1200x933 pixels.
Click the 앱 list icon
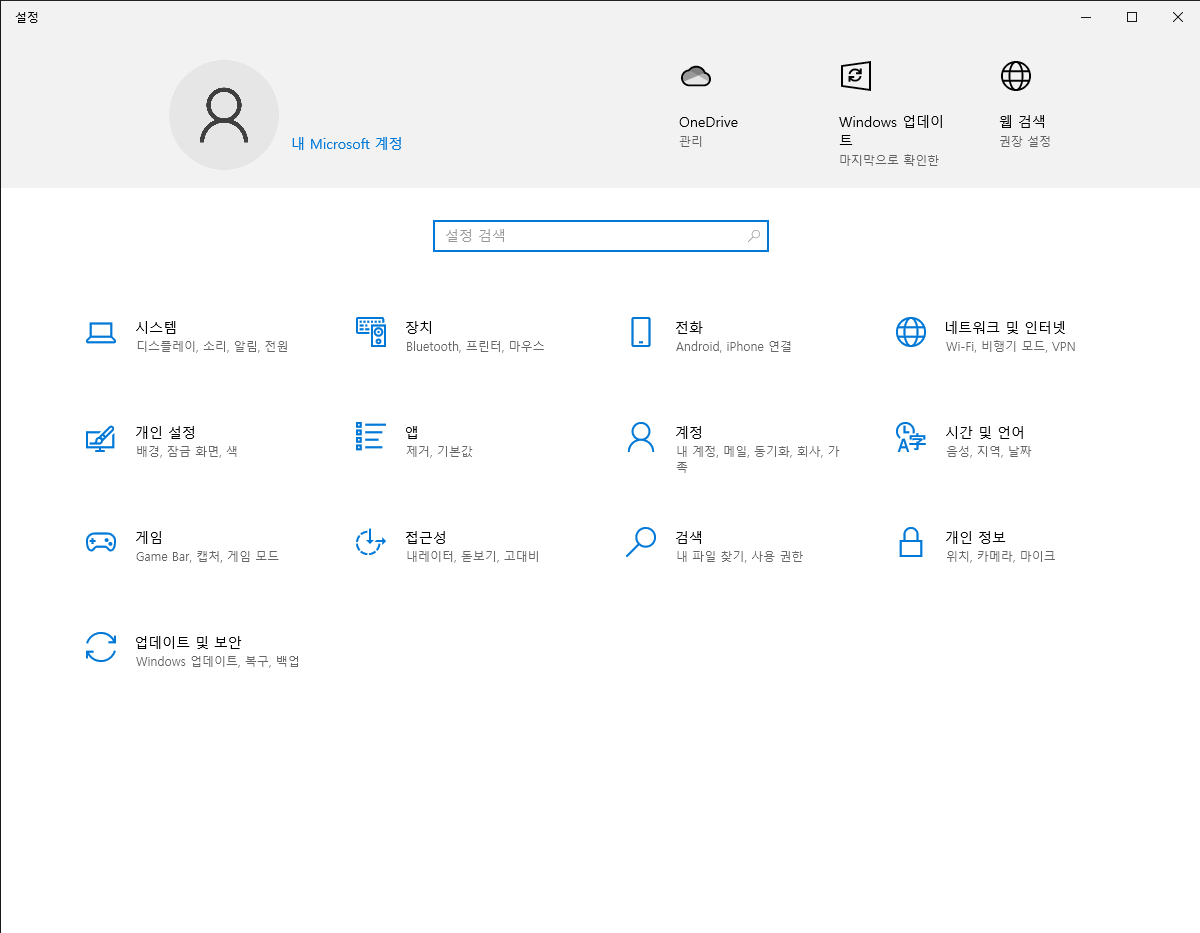pyautogui.click(x=371, y=436)
